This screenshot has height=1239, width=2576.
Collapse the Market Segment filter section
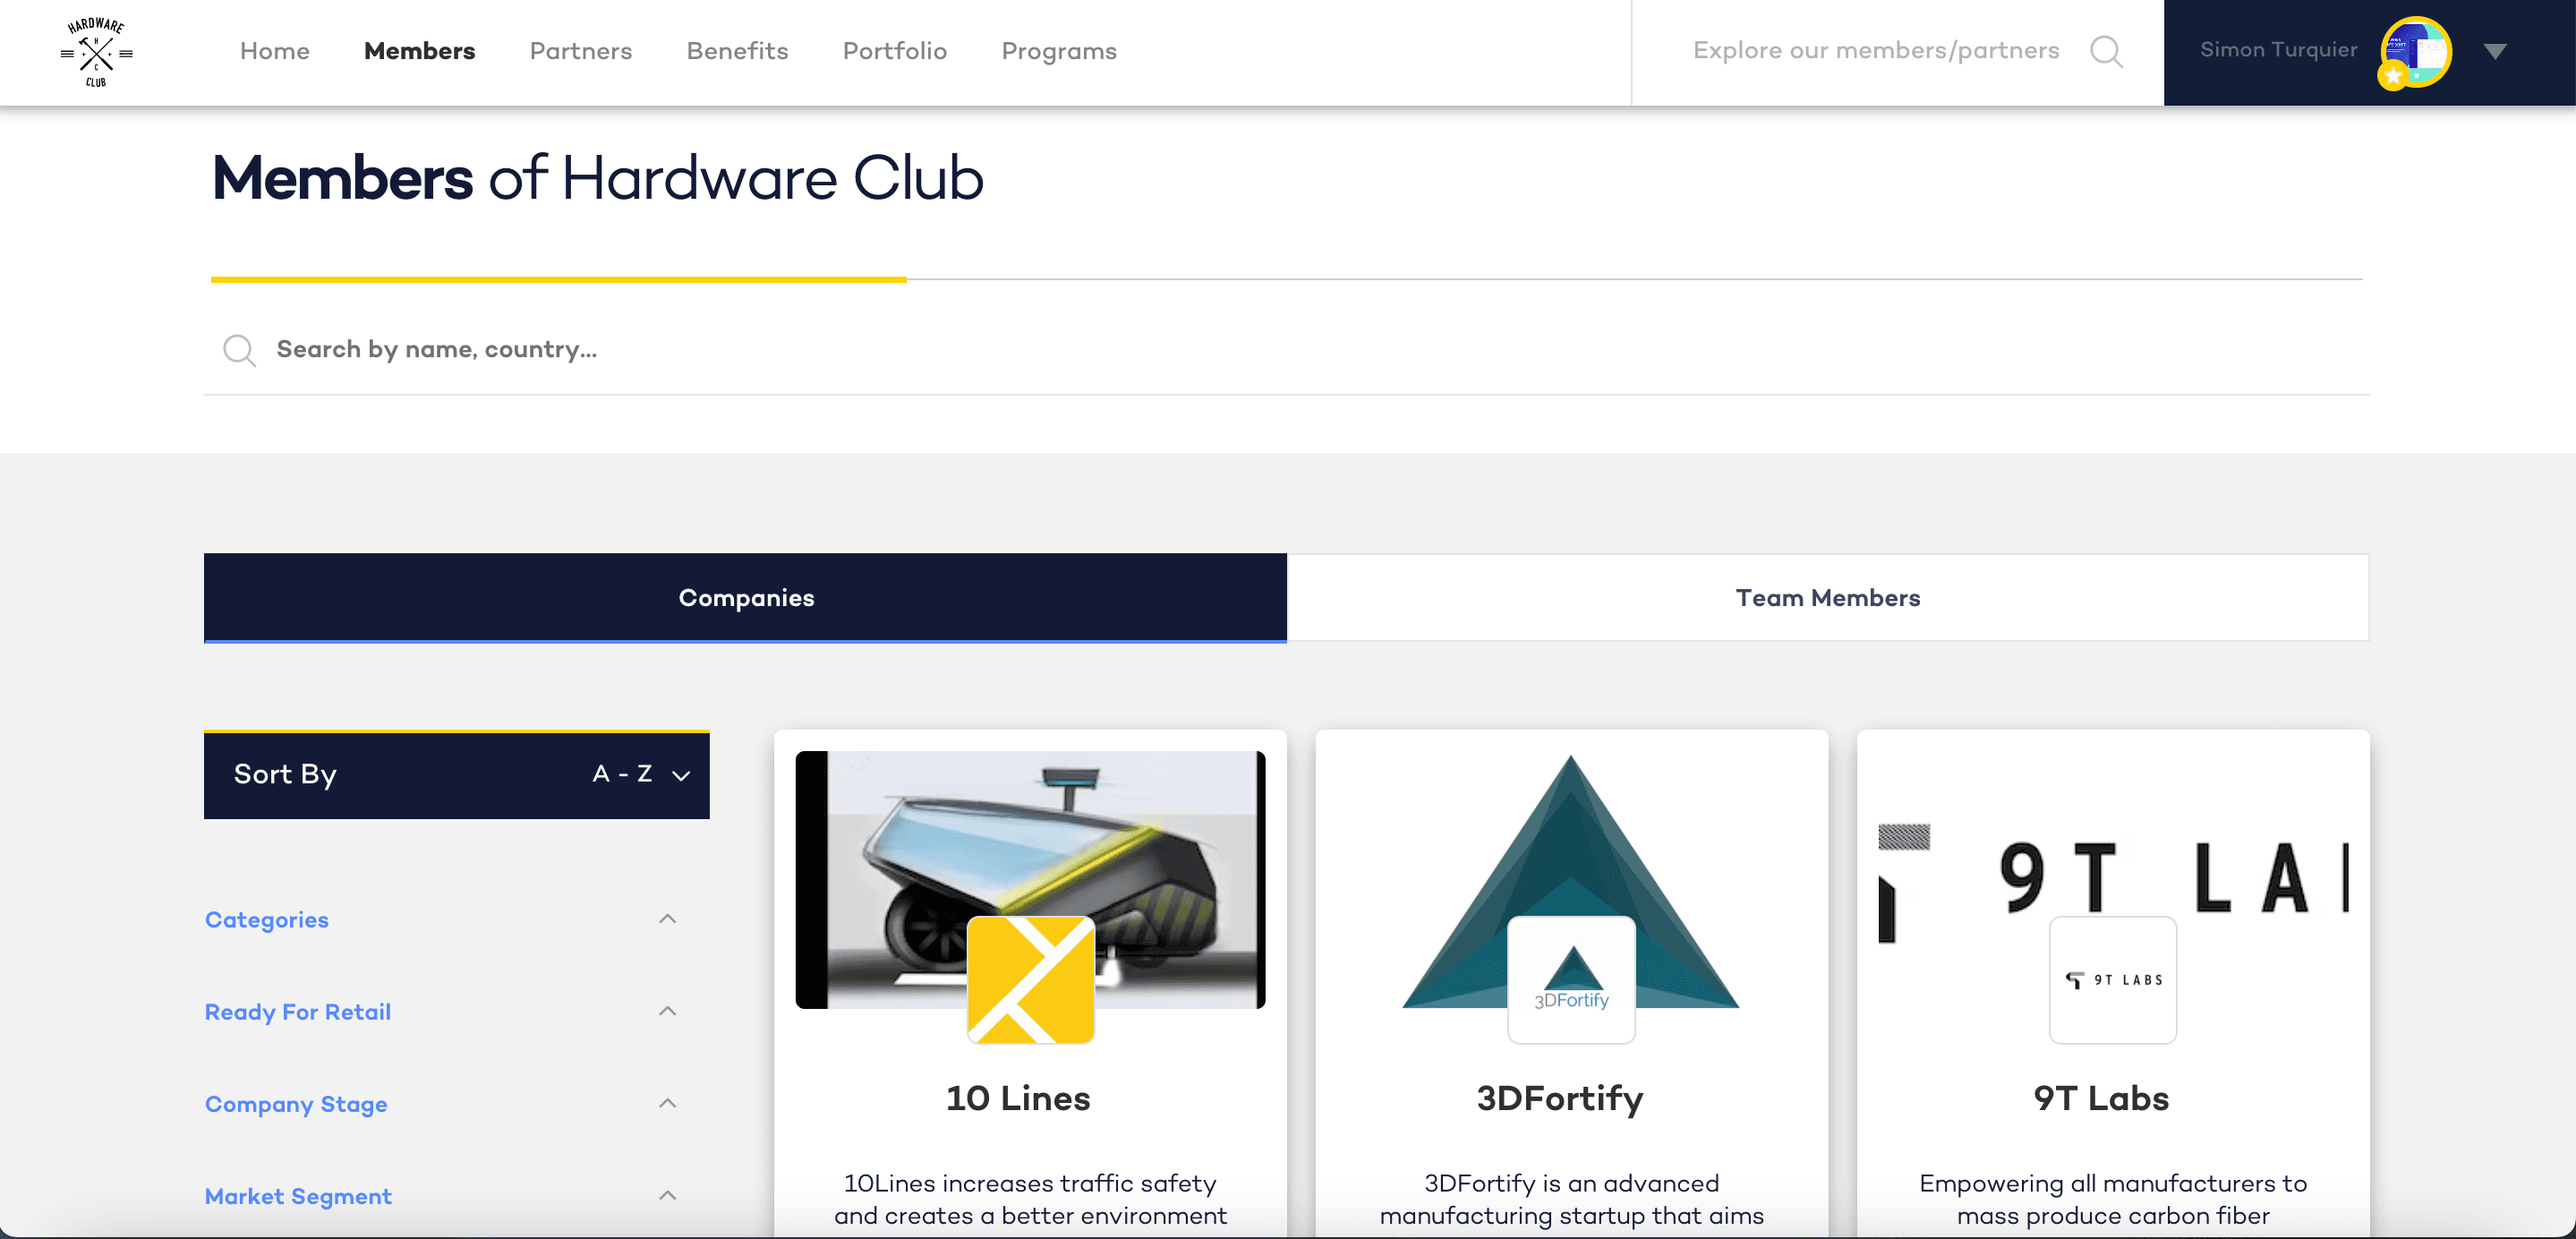(668, 1194)
